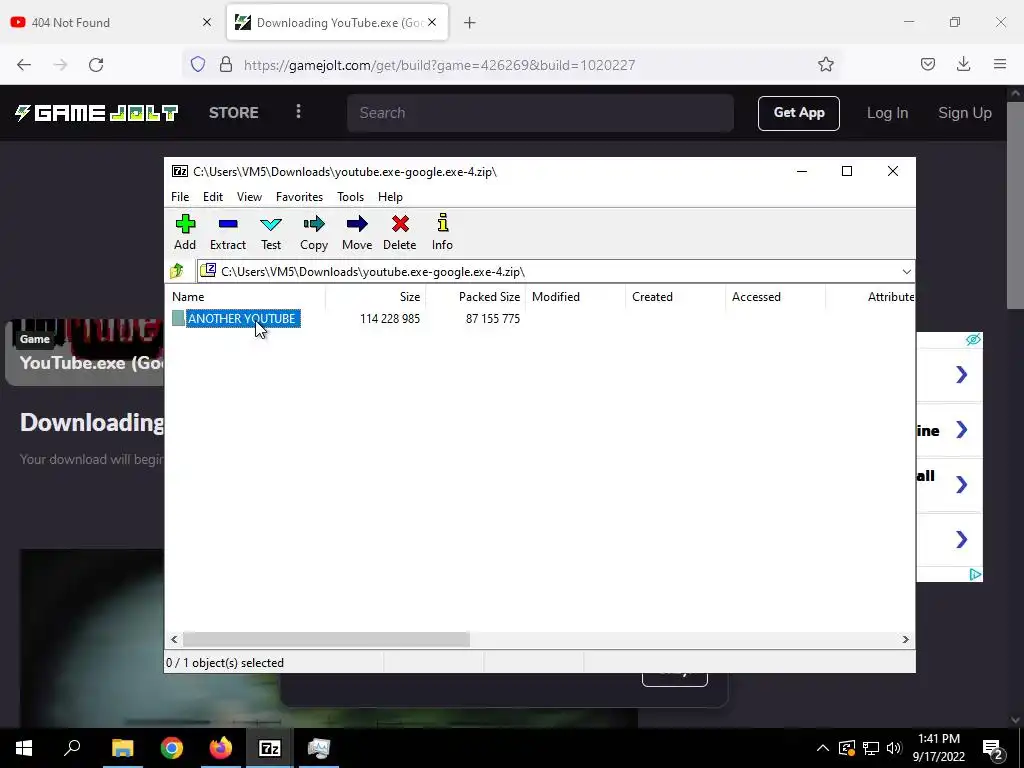Click the site padlock icon
1024x768 pixels.
tap(226, 64)
